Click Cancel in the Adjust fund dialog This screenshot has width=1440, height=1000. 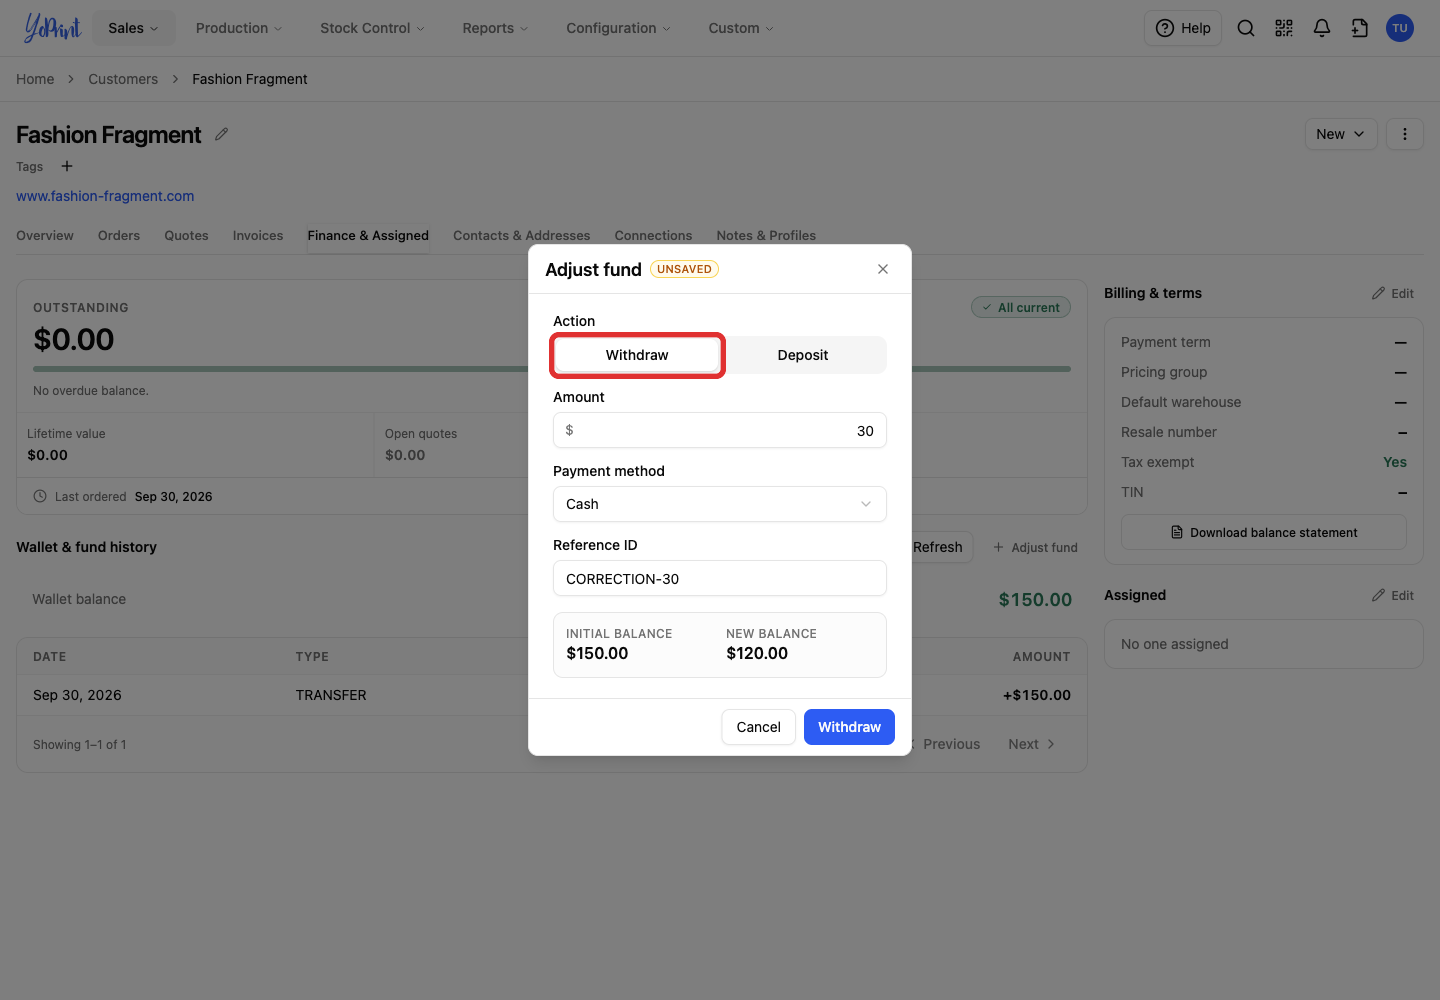point(759,727)
